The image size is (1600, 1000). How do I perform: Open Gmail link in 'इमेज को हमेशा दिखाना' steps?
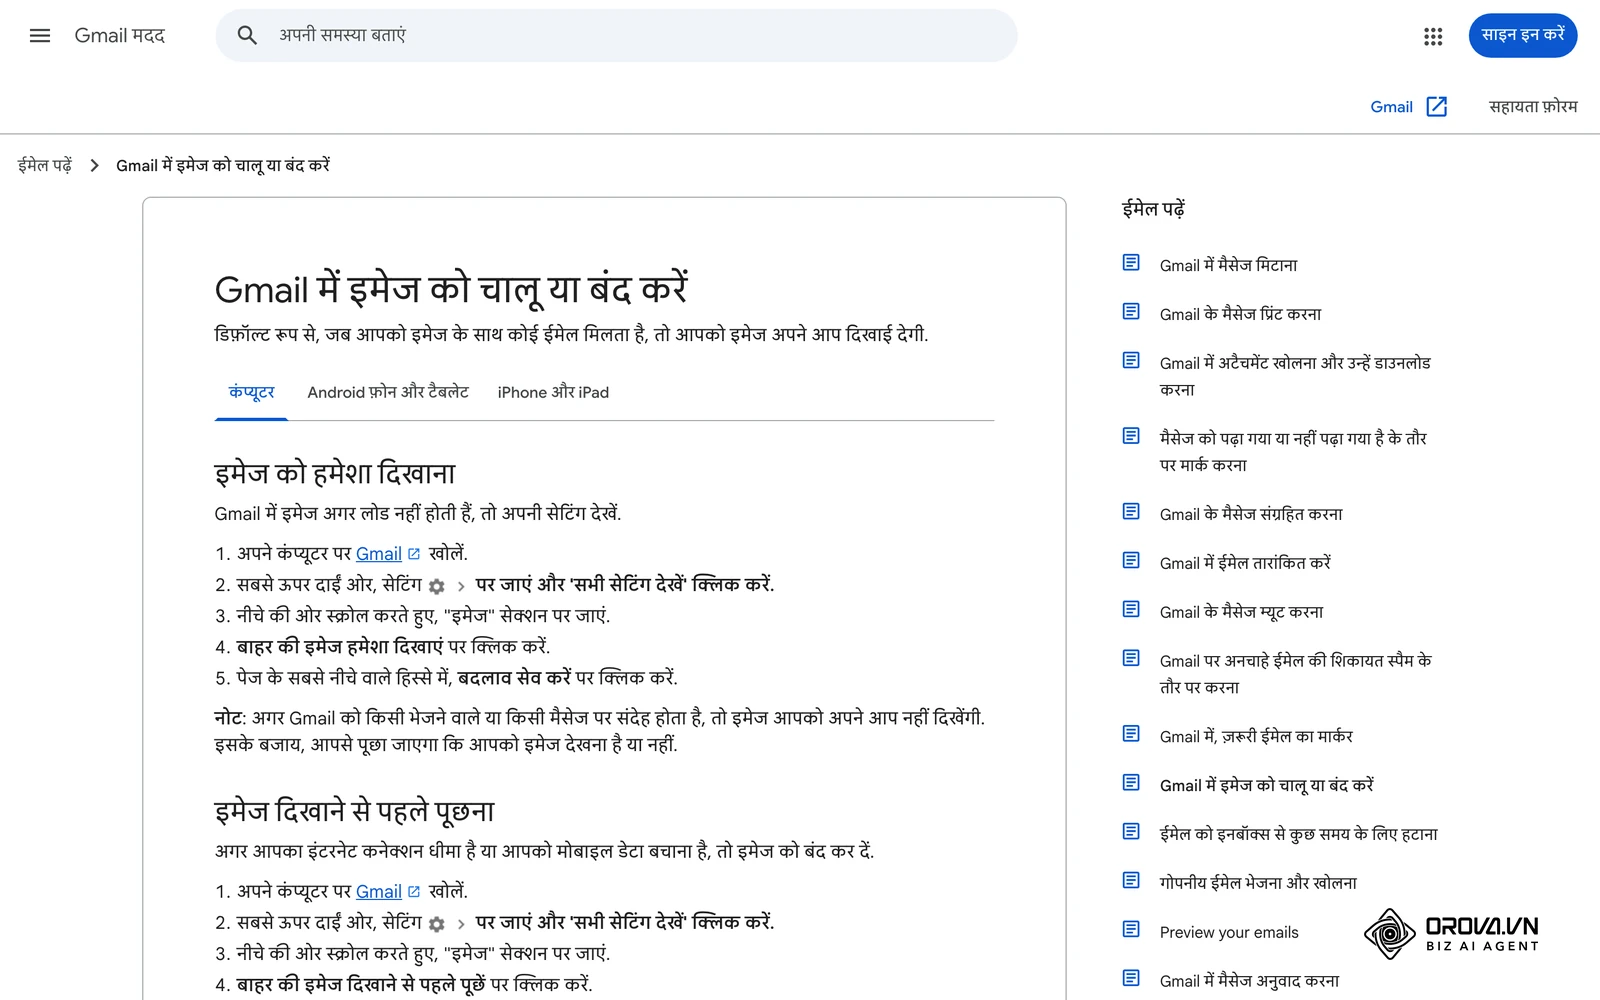[x=379, y=554]
